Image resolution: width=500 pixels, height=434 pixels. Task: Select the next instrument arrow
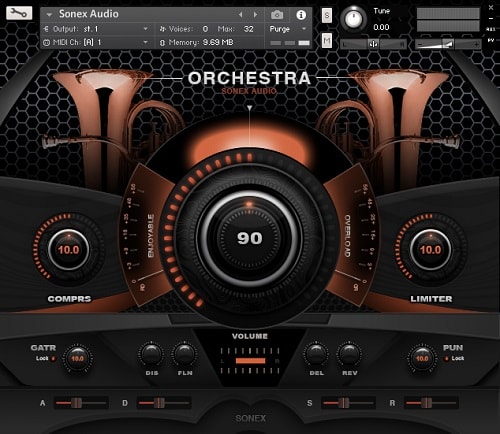[x=255, y=15]
